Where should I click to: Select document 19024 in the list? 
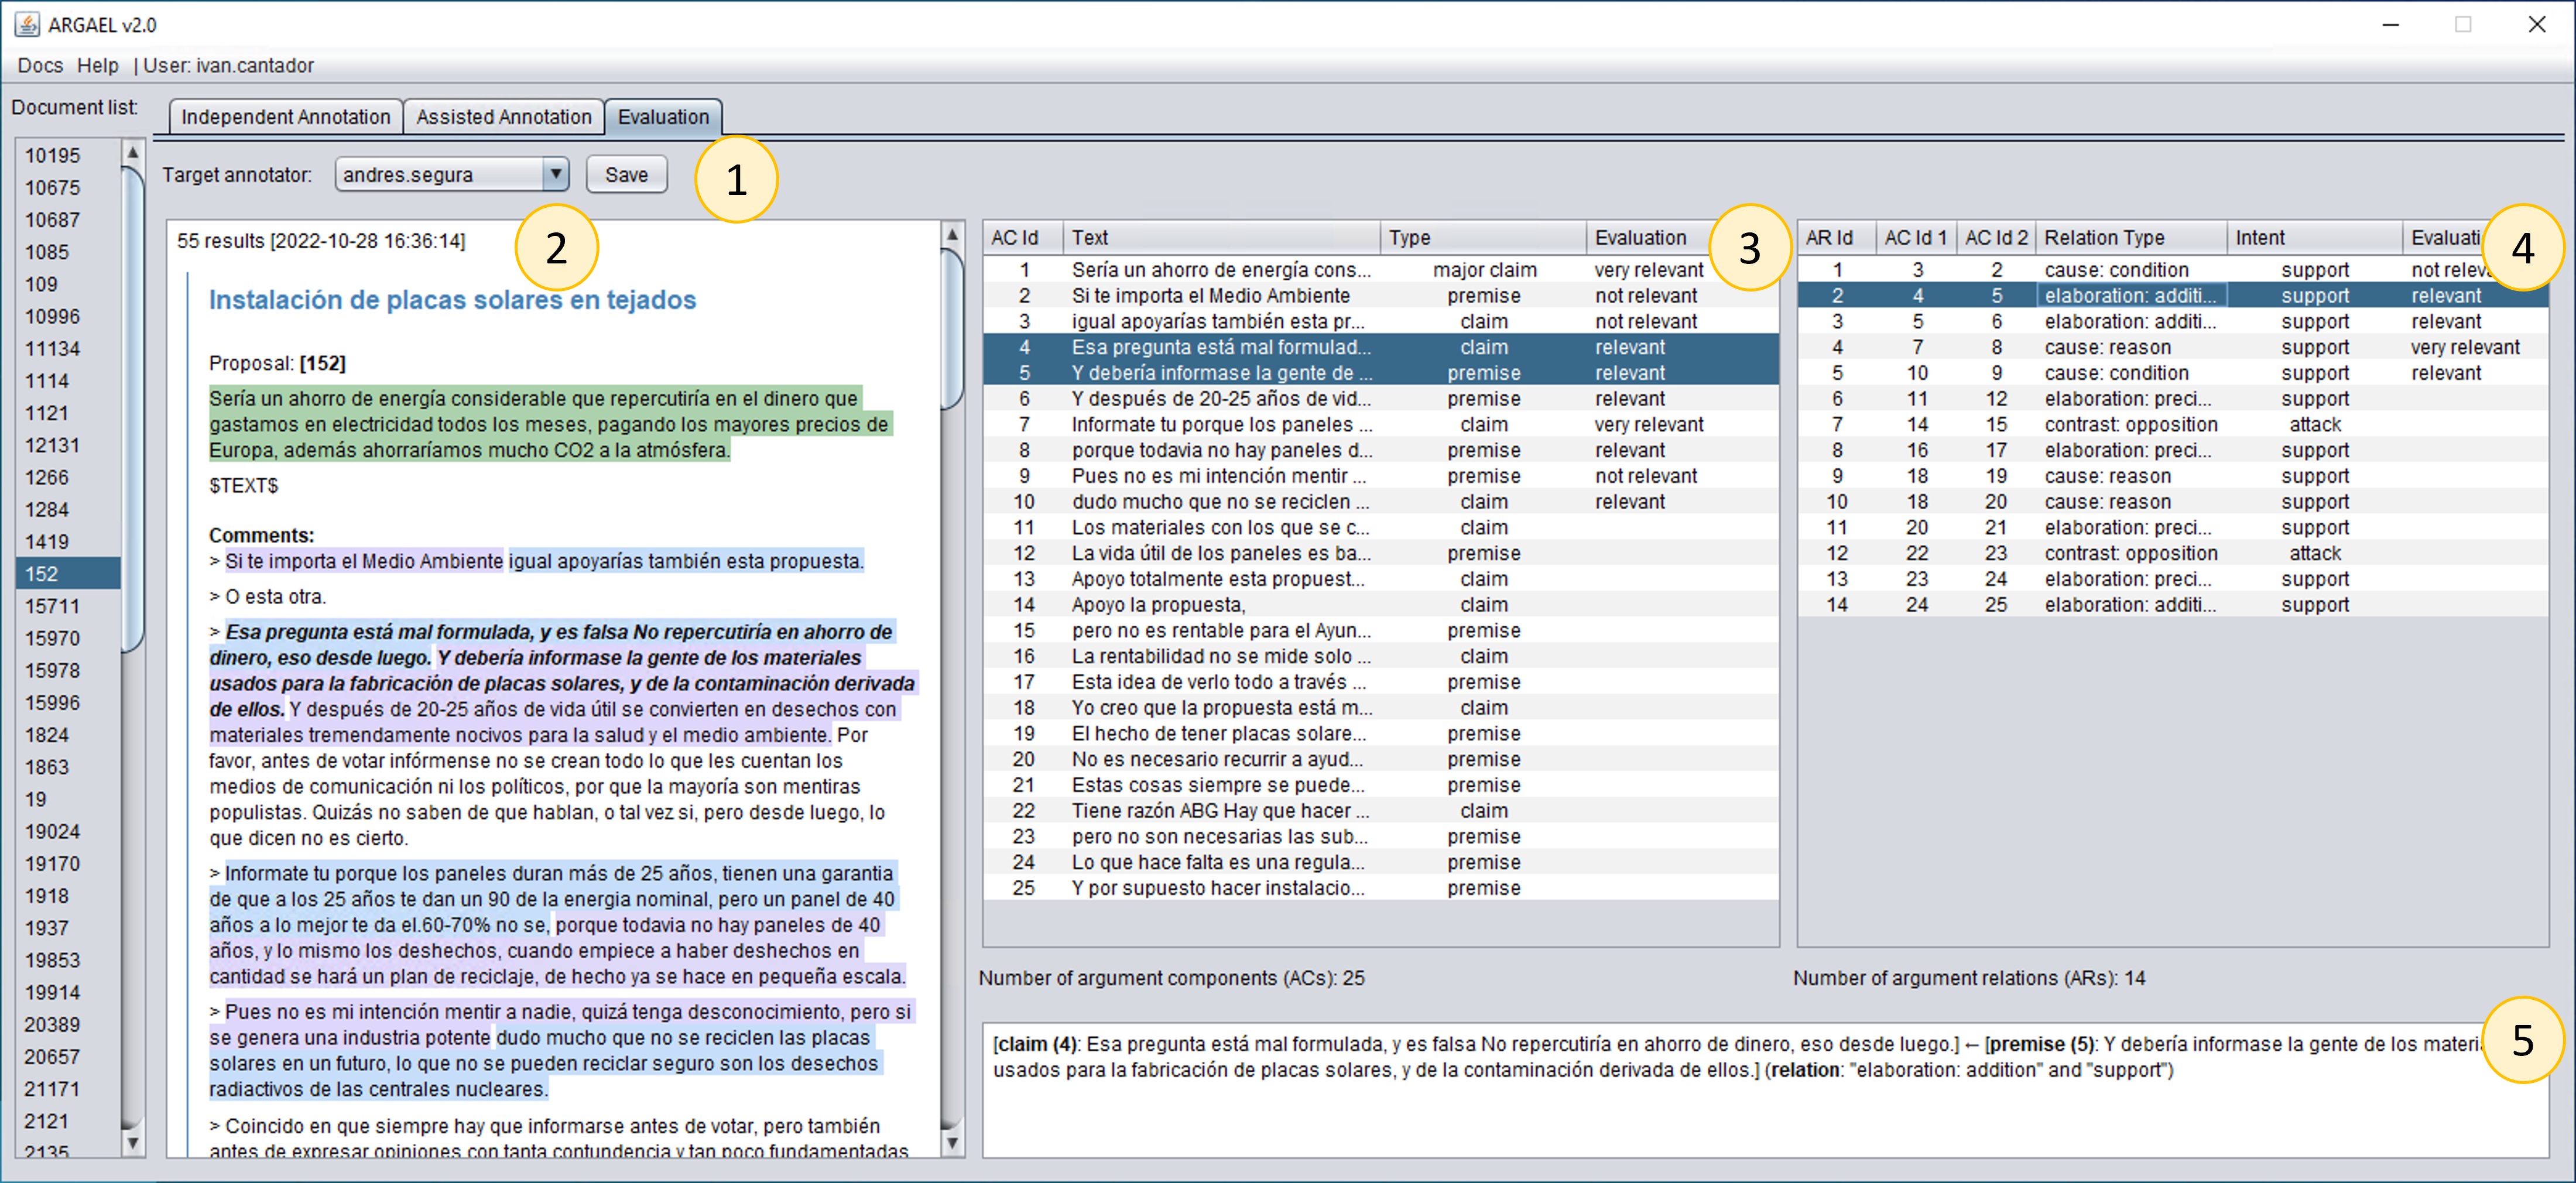tap(52, 831)
